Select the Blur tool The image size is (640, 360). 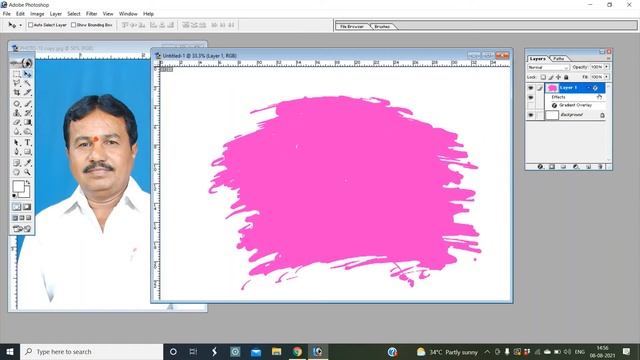pos(17,131)
